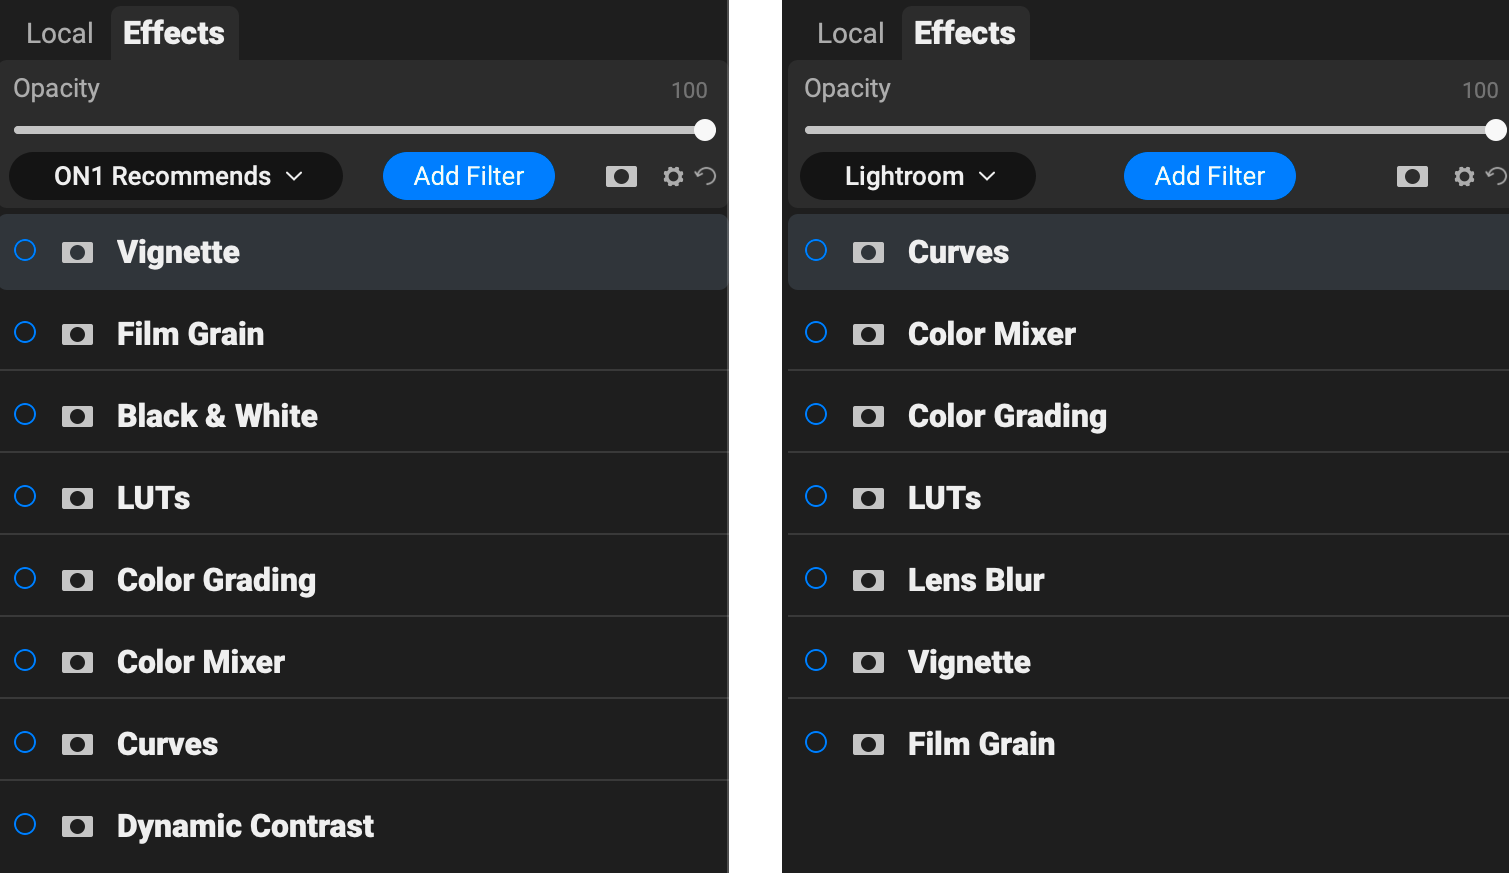The width and height of the screenshot is (1509, 873).
Task: Enable the Color Grading circle in left panel
Action: 25,578
